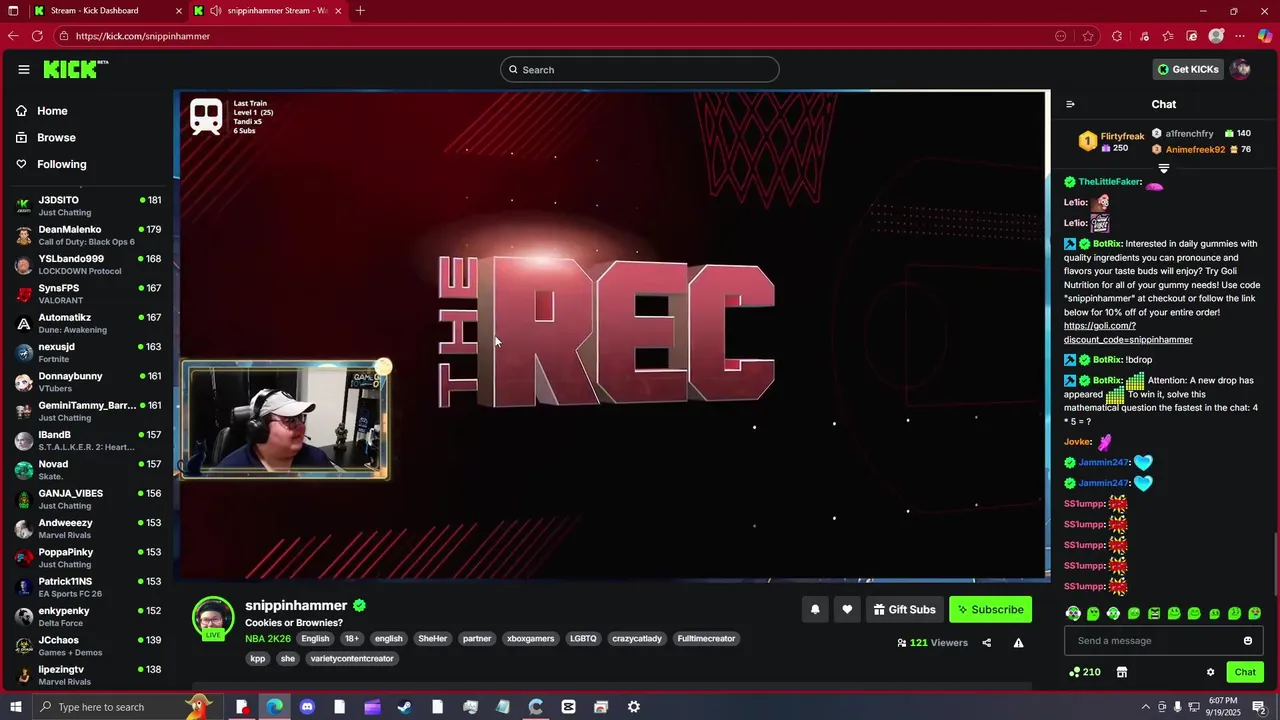Expand the leaderboard chevron in chat
This screenshot has width=1280, height=720.
tap(1163, 168)
